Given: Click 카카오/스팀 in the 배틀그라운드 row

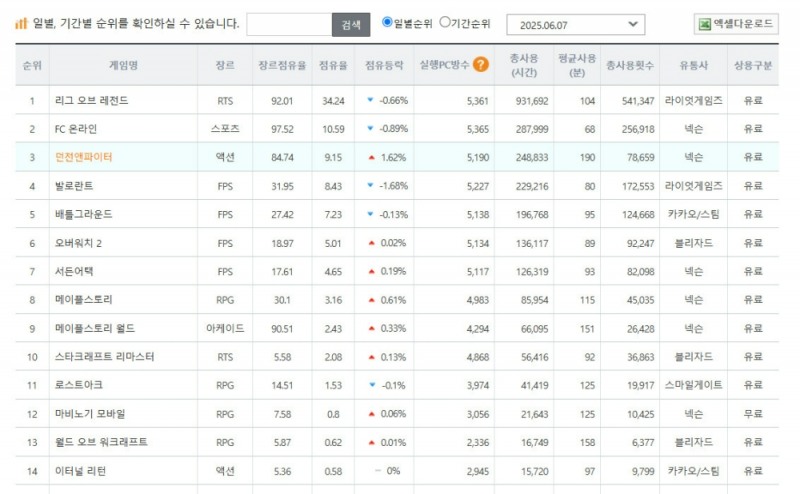Looking at the screenshot, I should [x=693, y=214].
